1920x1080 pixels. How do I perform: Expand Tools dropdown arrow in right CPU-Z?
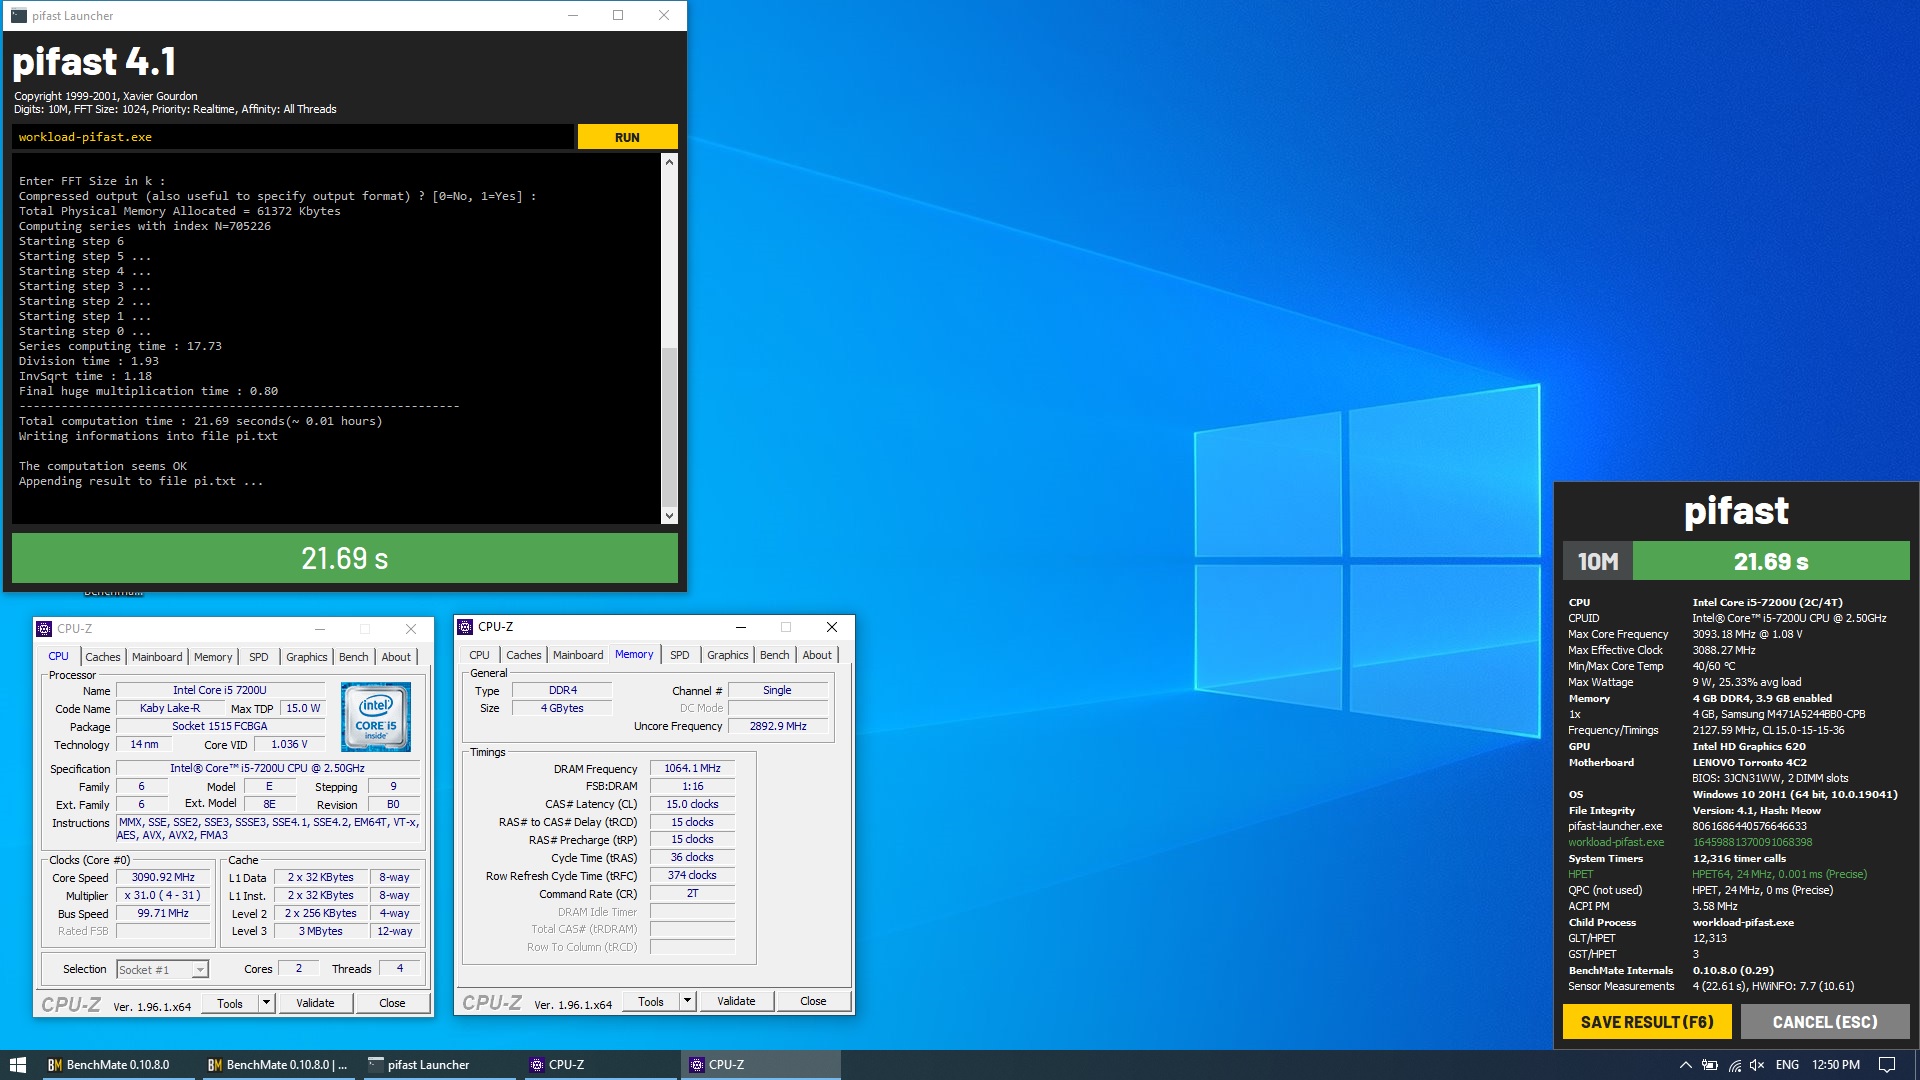click(x=687, y=1001)
